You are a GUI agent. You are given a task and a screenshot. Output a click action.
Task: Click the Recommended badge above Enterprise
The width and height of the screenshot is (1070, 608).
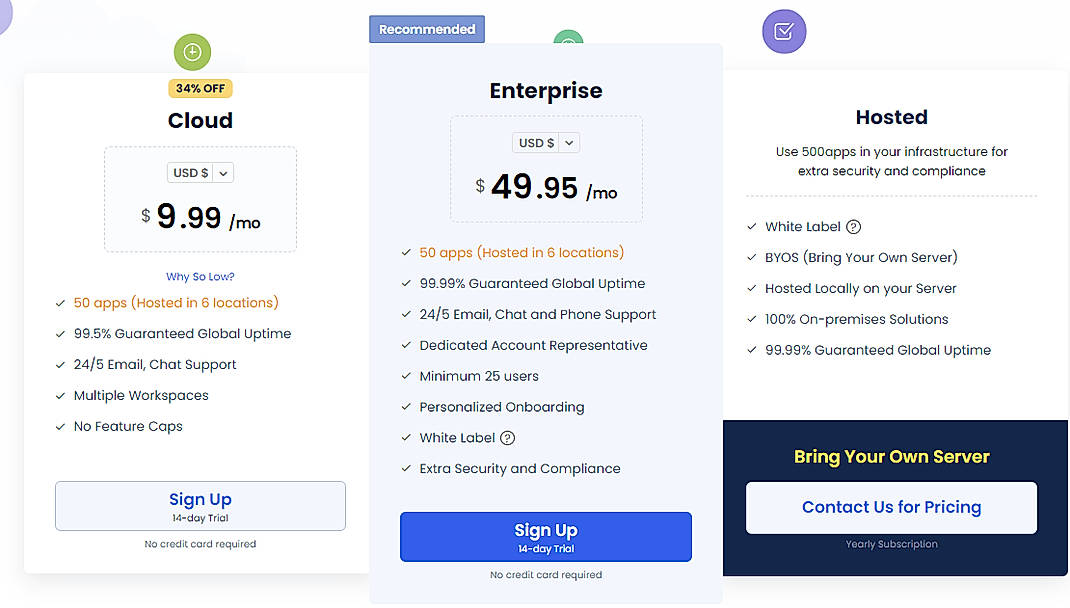(x=426, y=29)
